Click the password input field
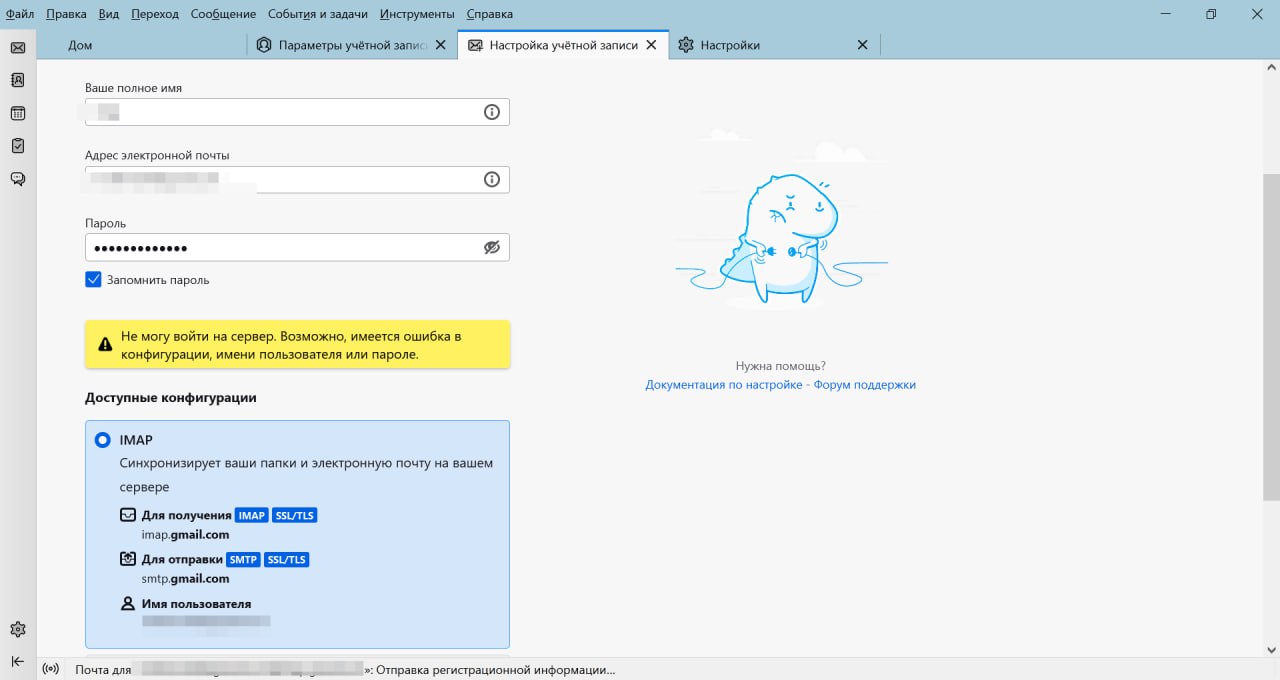This screenshot has height=680, width=1280. (280, 247)
